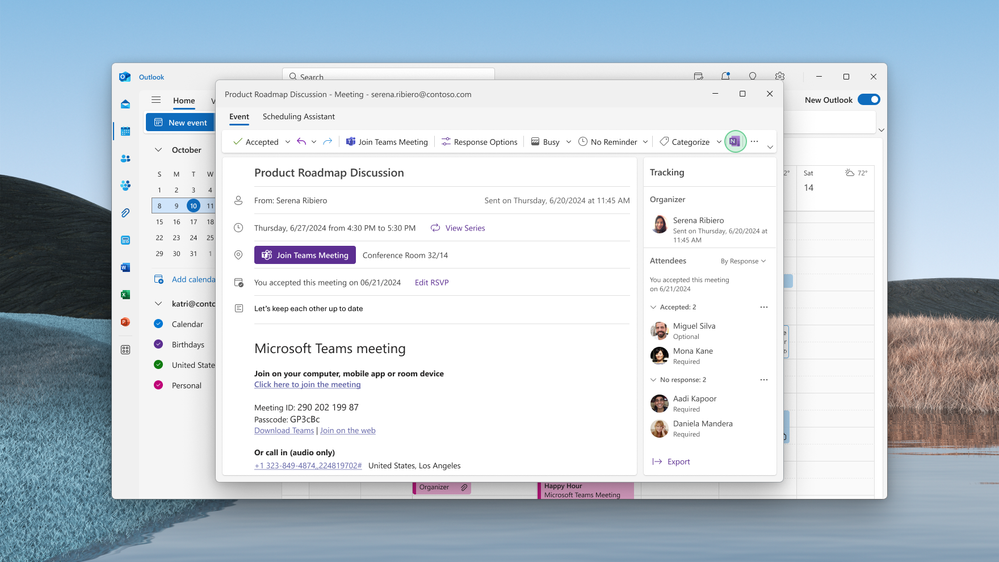Click the Reply arrow icon
The image size is (999, 562).
click(301, 141)
